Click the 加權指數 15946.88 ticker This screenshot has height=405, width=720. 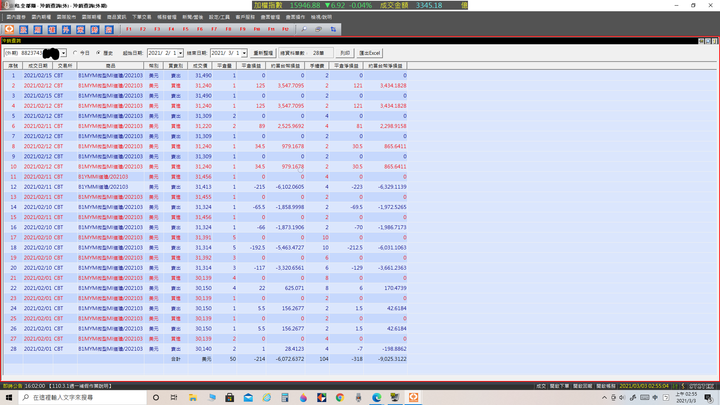coord(287,6)
